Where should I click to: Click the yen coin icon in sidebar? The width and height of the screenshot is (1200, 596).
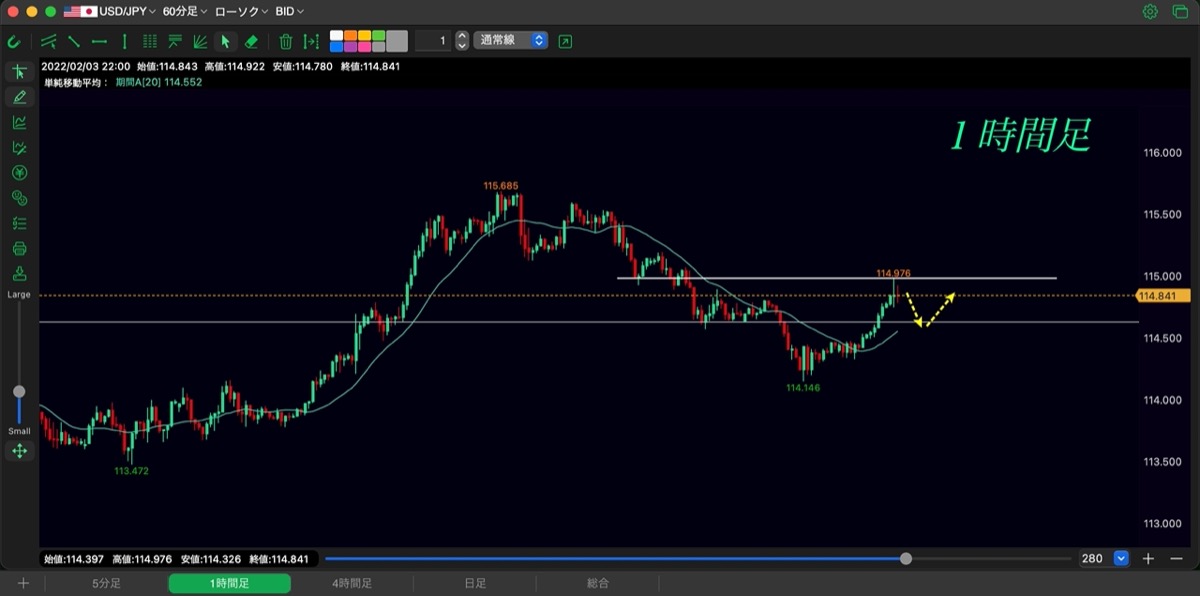click(x=19, y=173)
